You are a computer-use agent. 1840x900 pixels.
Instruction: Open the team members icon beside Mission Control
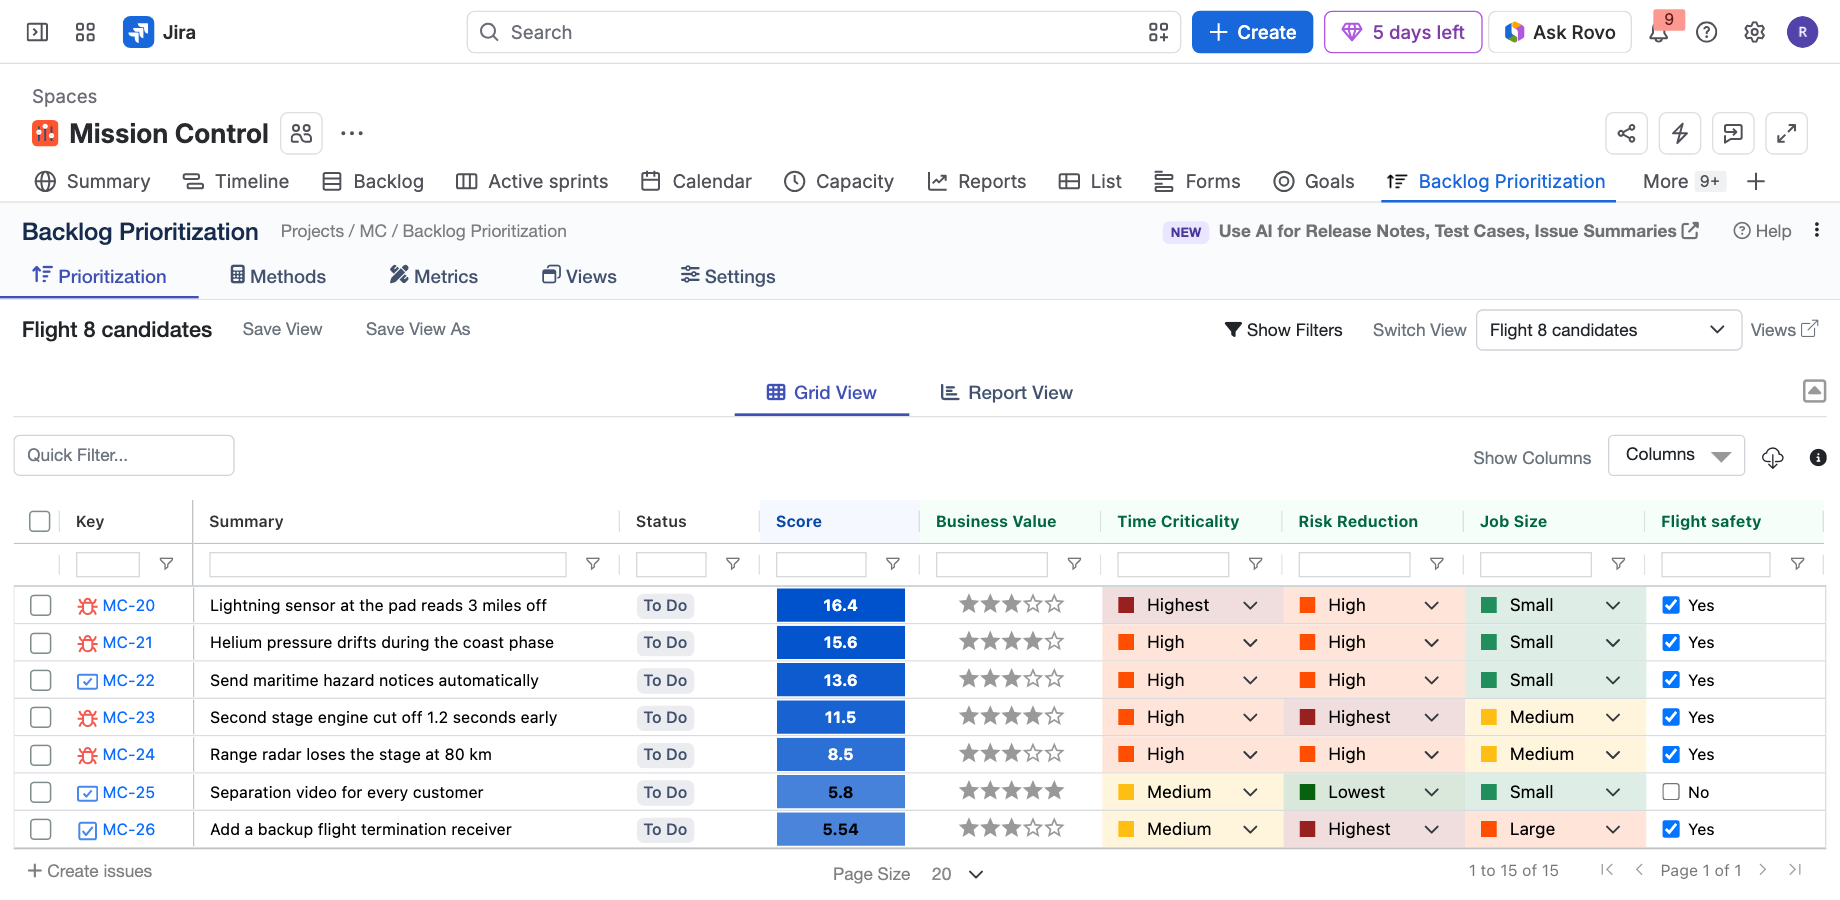[x=301, y=133]
